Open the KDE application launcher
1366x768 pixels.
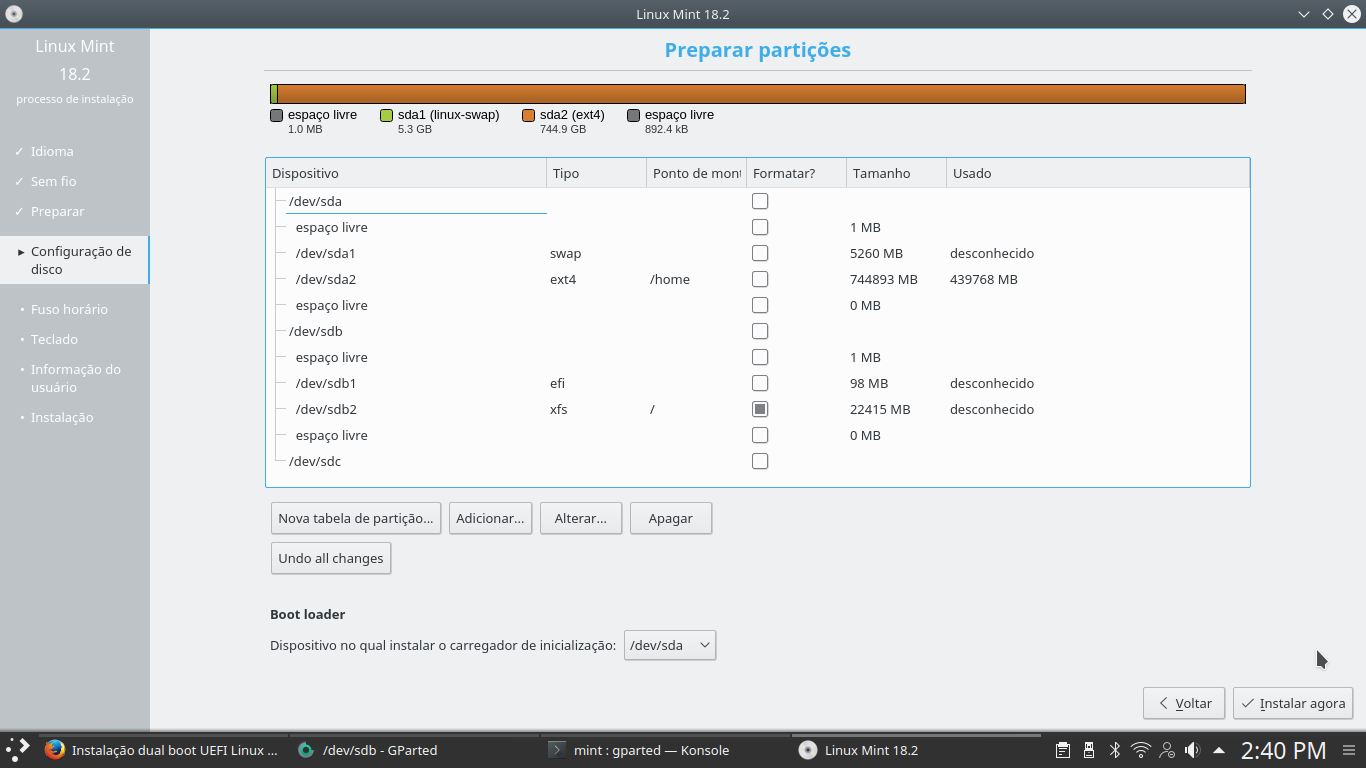pyautogui.click(x=18, y=750)
